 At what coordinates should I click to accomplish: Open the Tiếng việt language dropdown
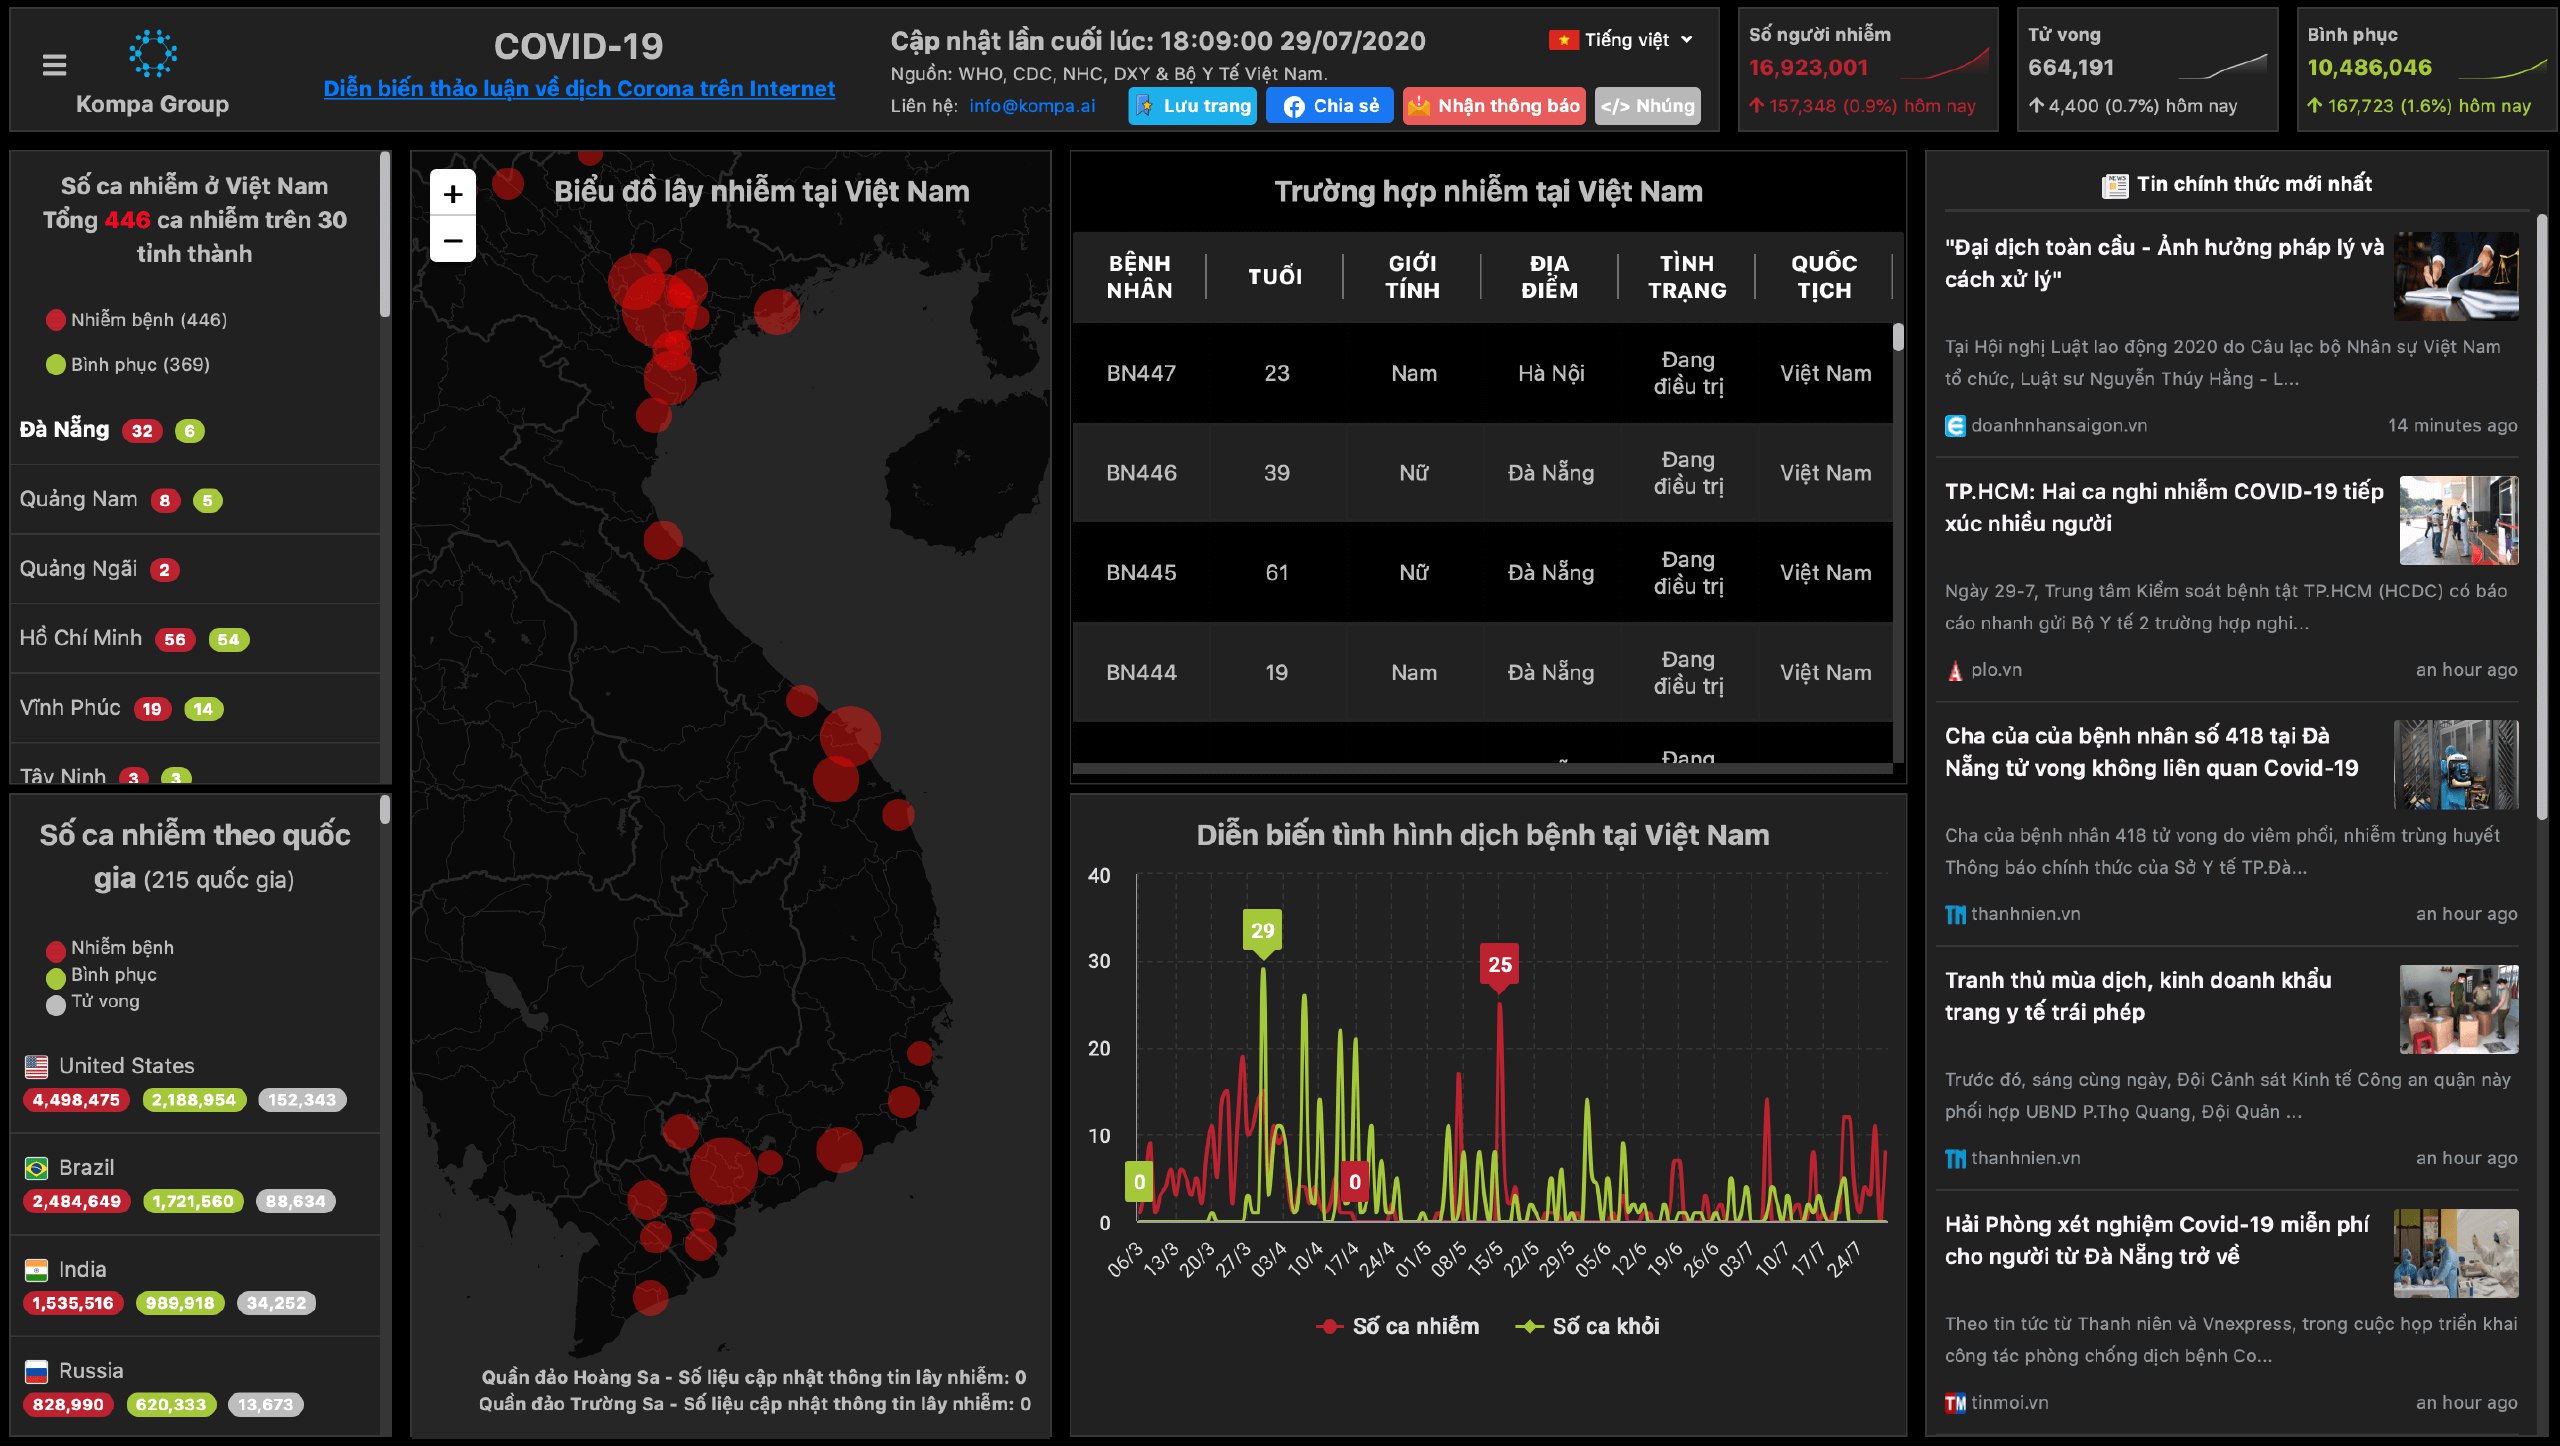(1622, 40)
